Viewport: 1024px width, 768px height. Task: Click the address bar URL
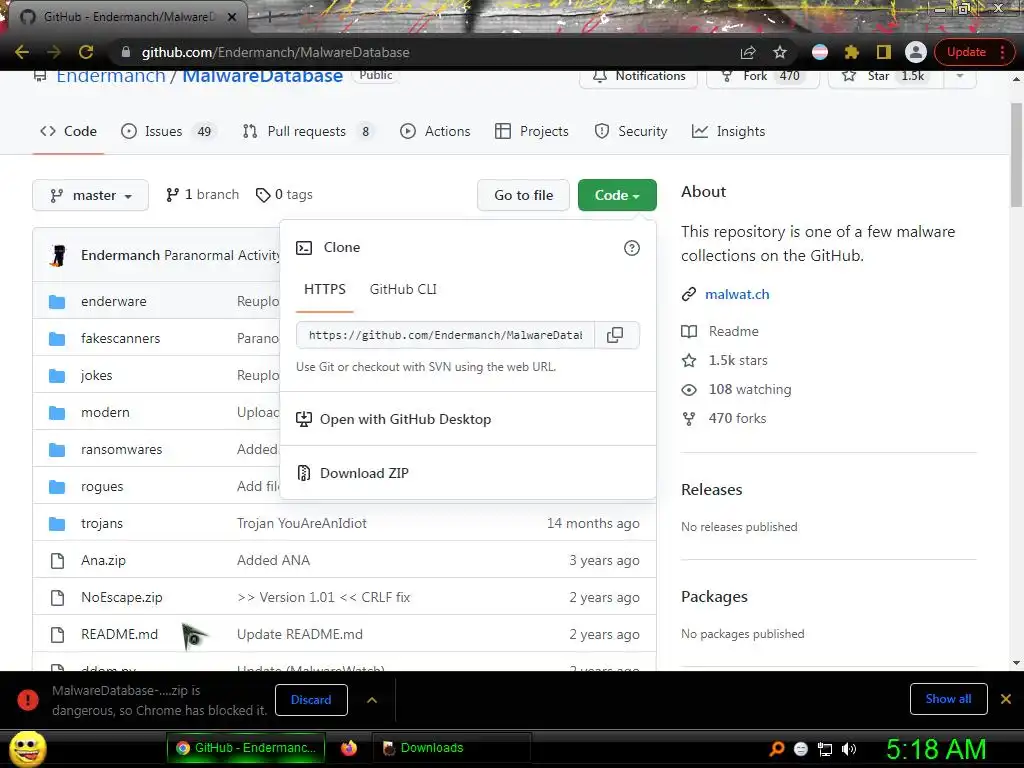pyautogui.click(x=276, y=52)
